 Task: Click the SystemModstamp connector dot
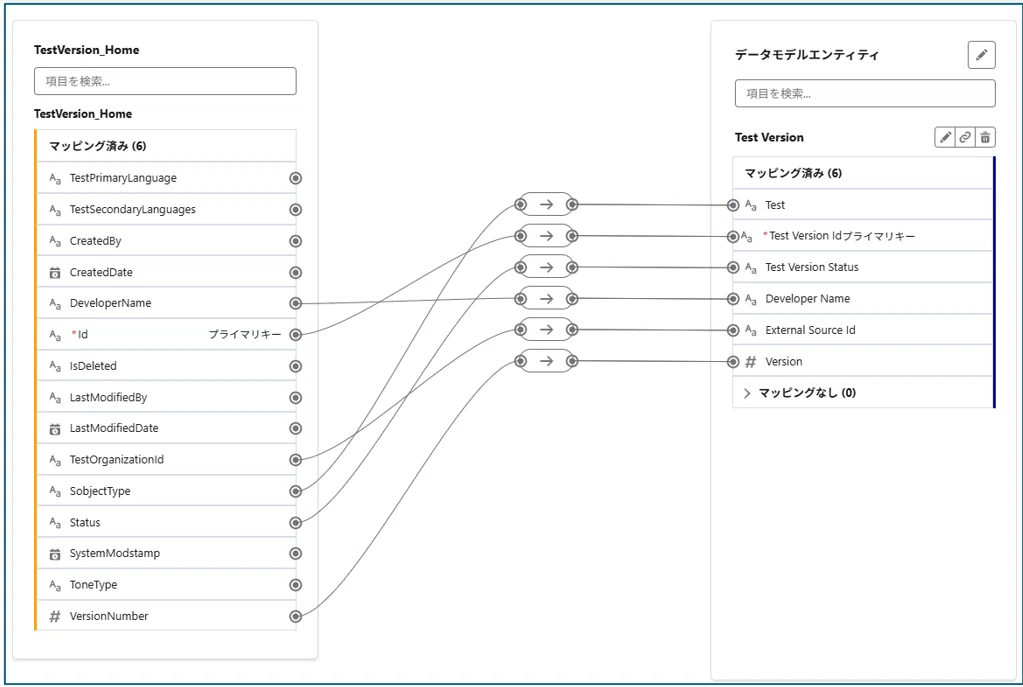coord(296,553)
